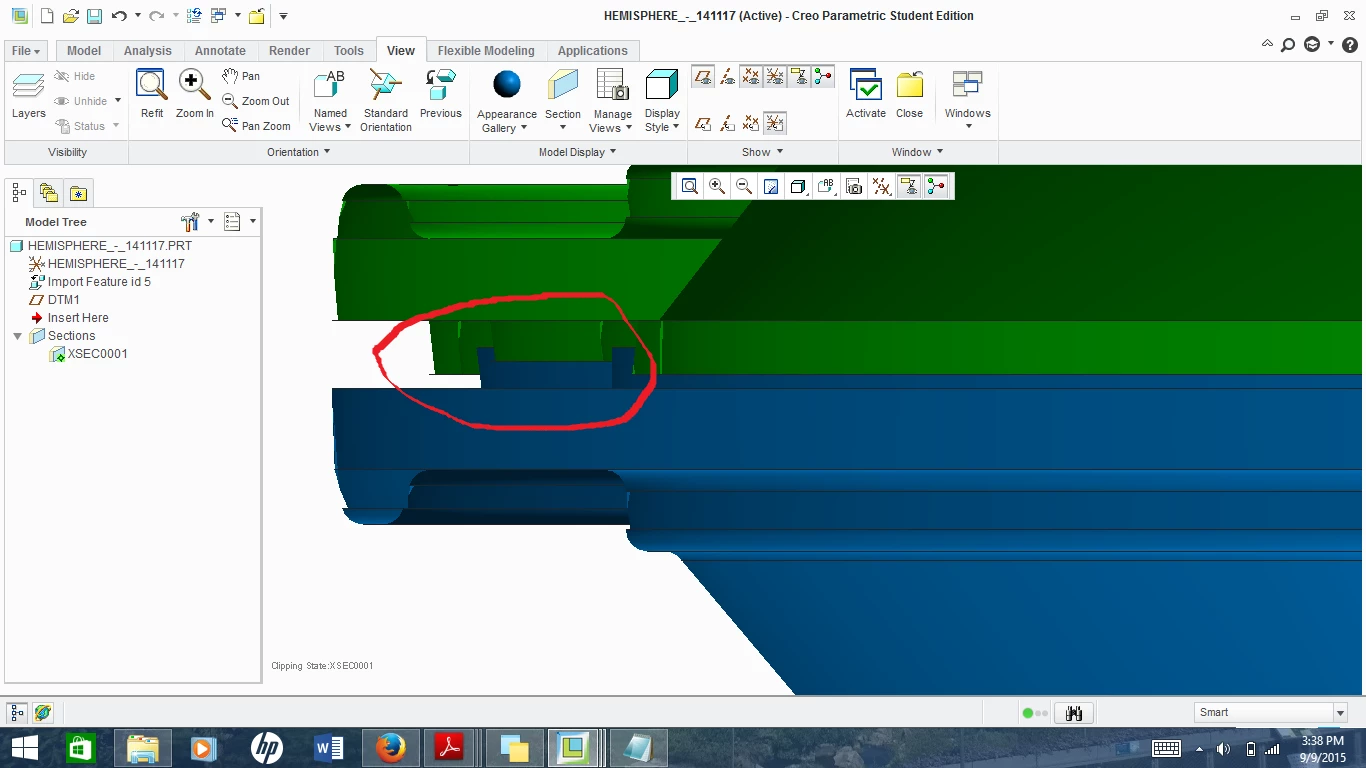1366x768 pixels.
Task: Open the Tools ribbon tab
Action: pos(349,50)
